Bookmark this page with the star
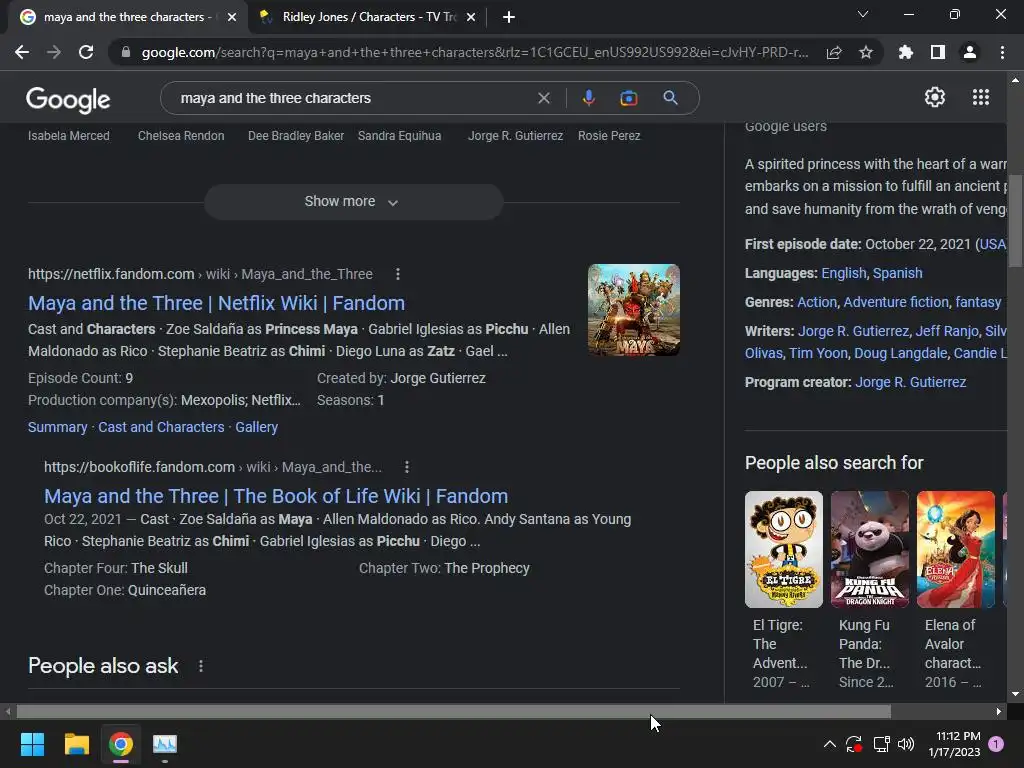 point(866,52)
